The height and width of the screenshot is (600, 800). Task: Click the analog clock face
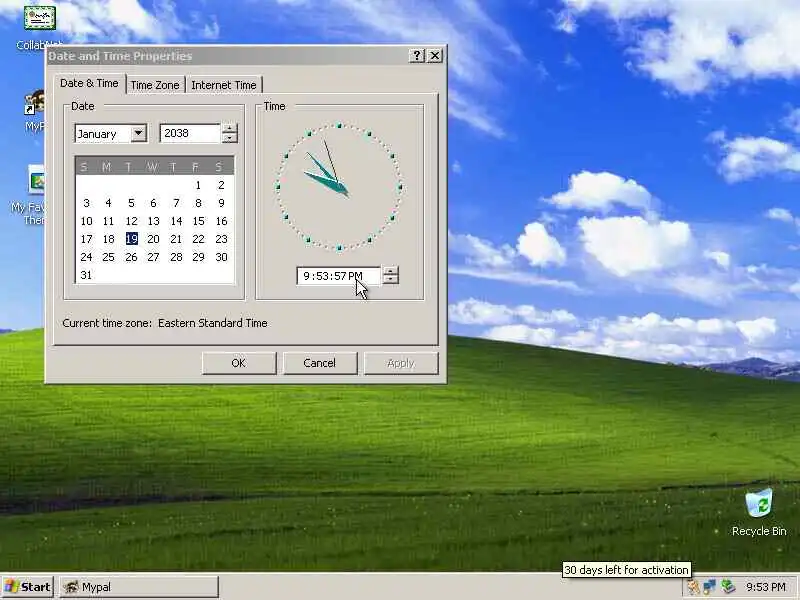[339, 187]
